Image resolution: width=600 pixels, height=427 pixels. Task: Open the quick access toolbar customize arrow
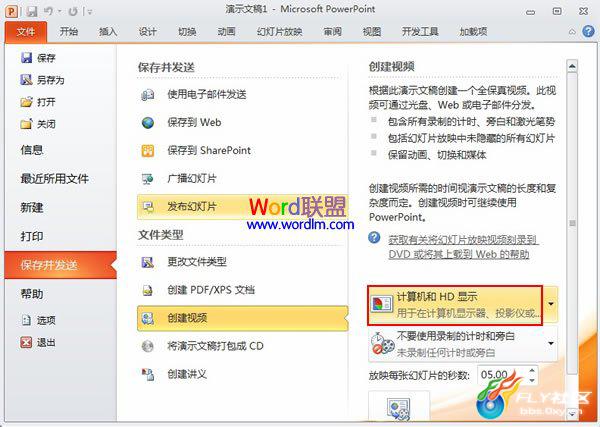tap(89, 12)
